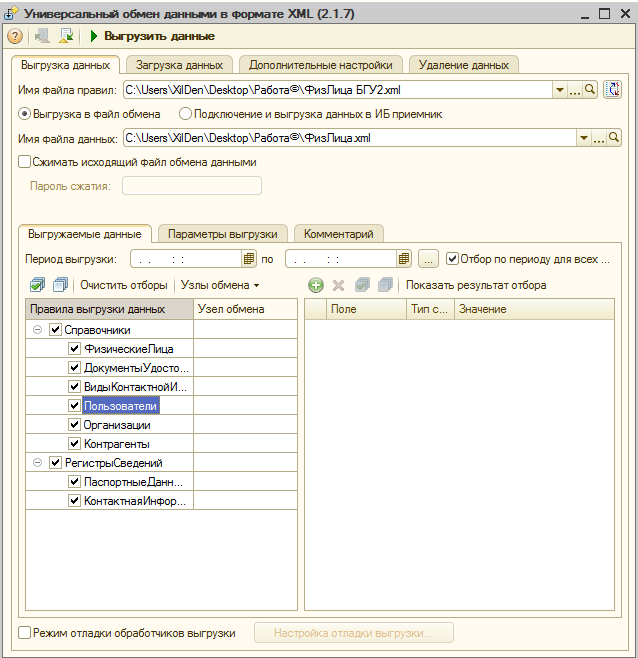Screen dimensions: 638x658
Task: Select connection and export to receiver IB option
Action: point(185,114)
